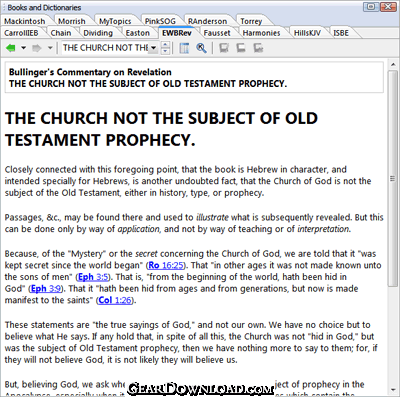
Task: Click the green Back arrow
Action: (x=11, y=48)
